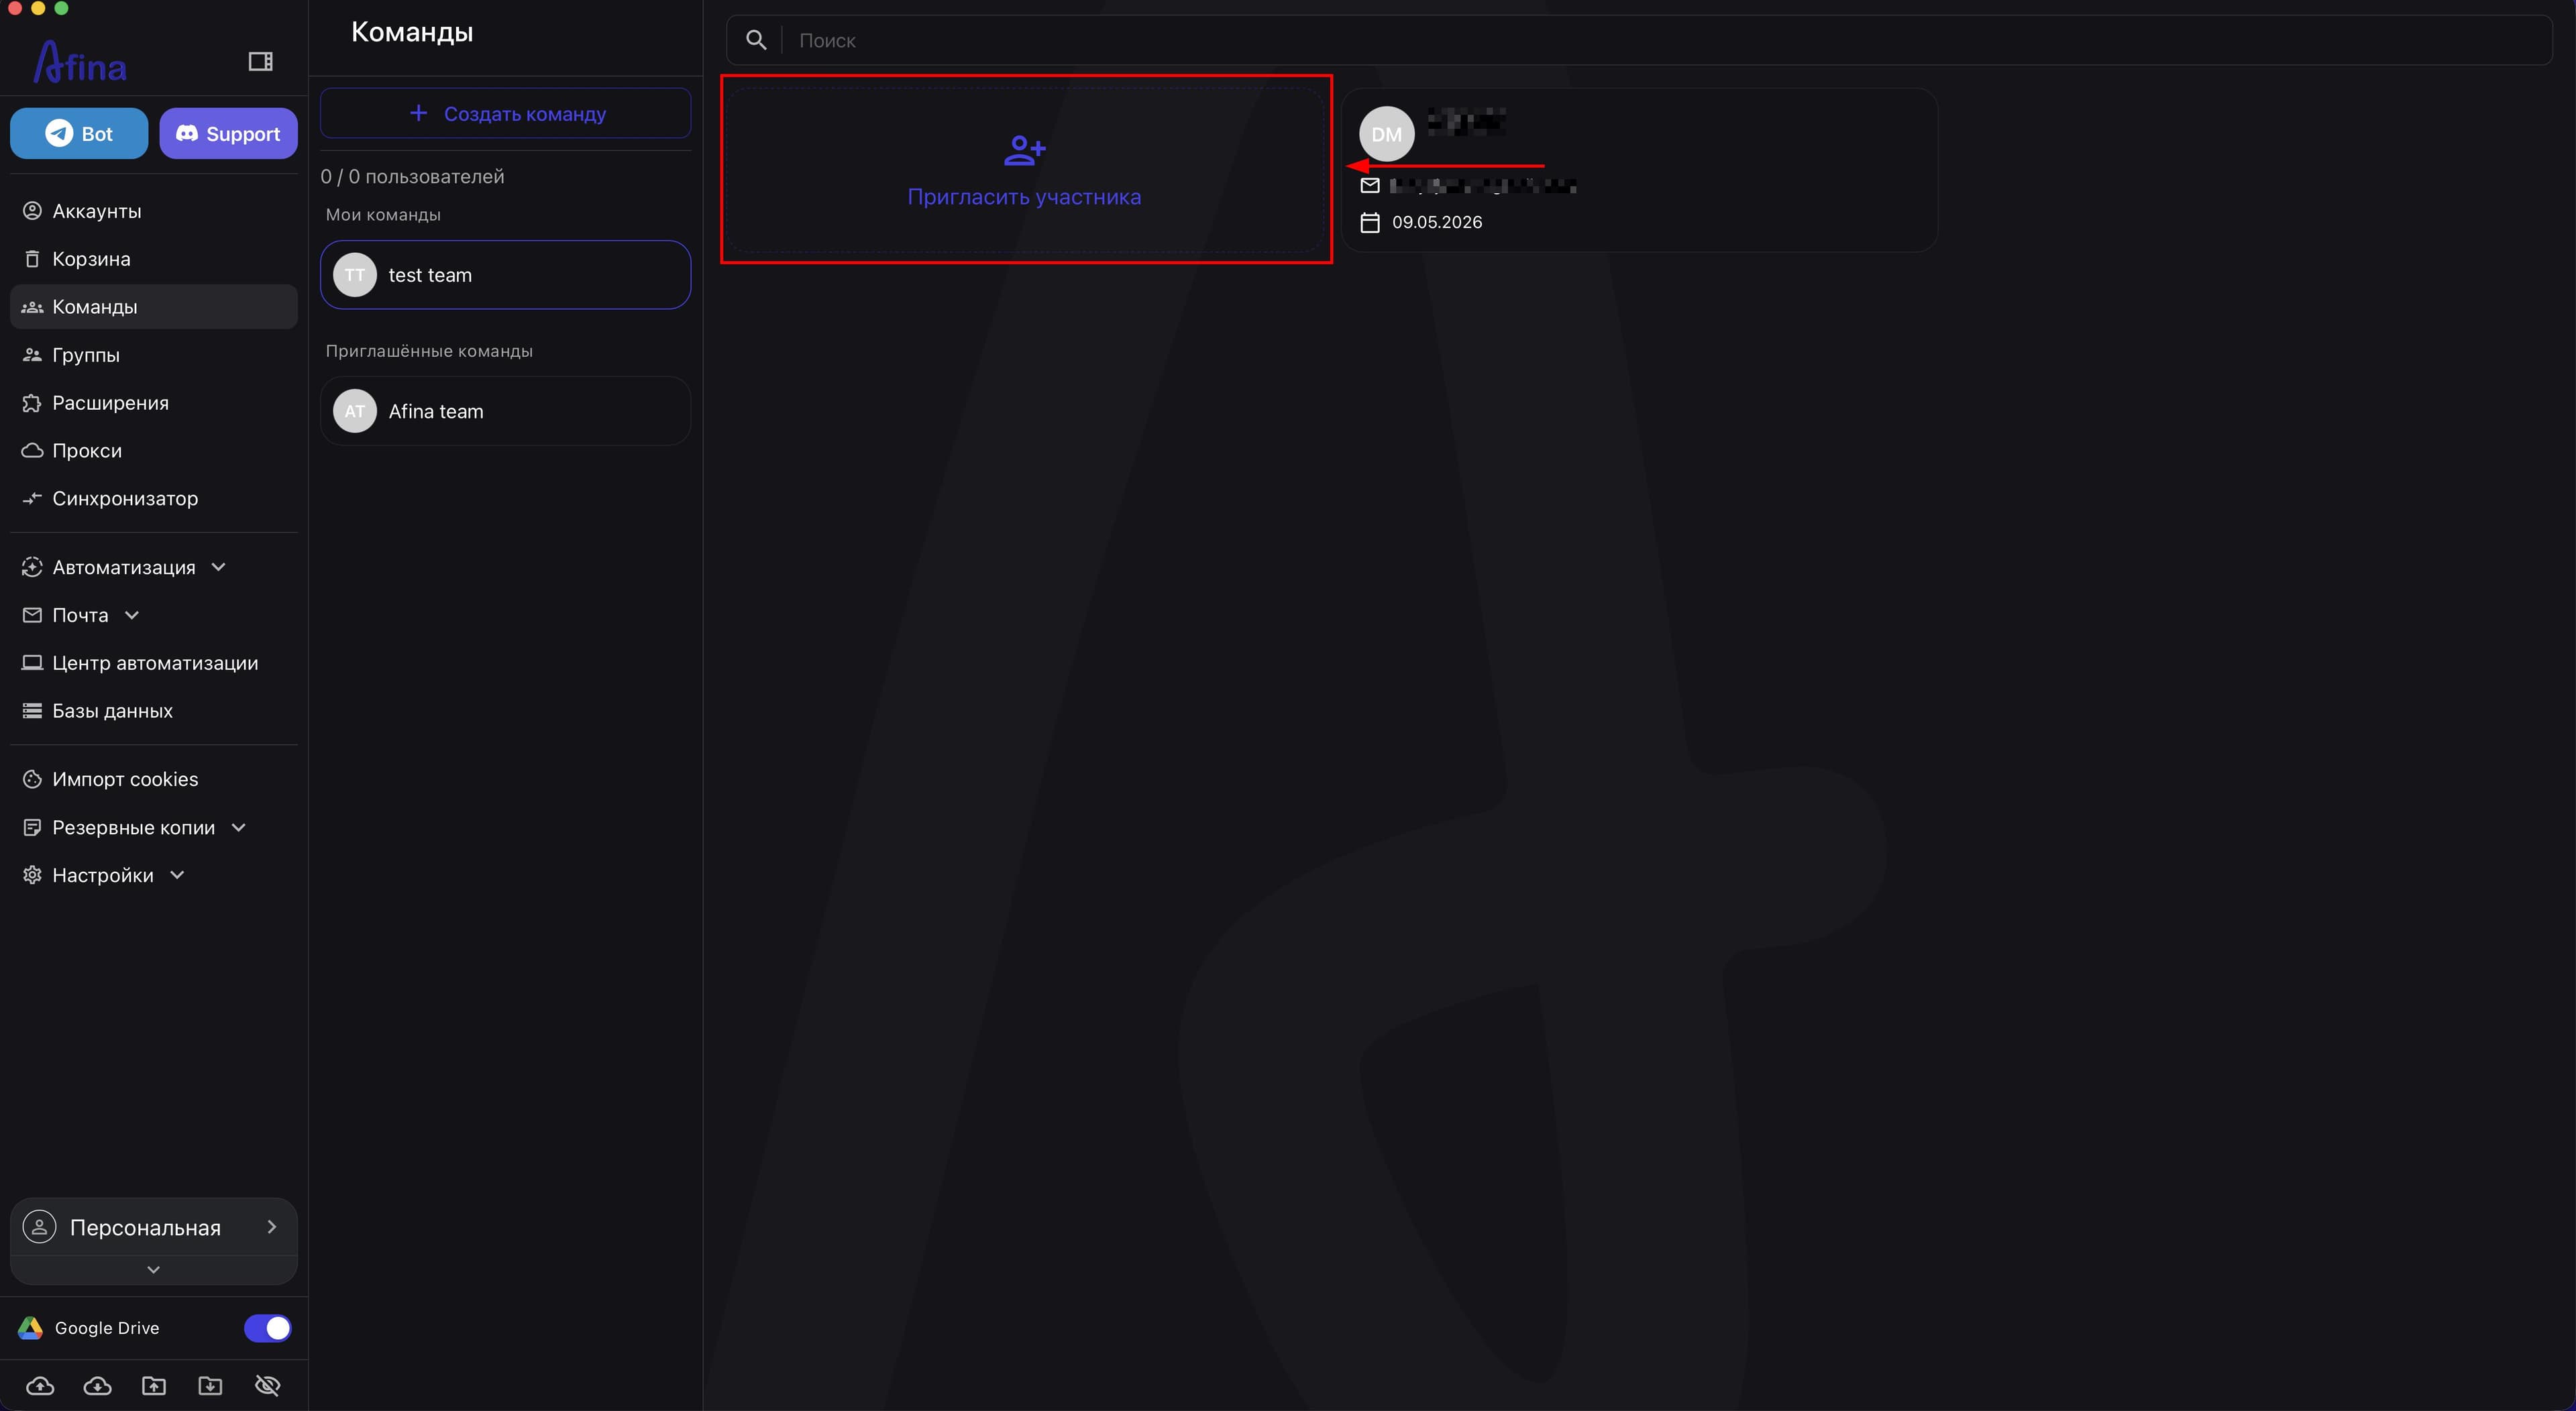Click the Расширения puzzle icon
Image resolution: width=2576 pixels, height=1411 pixels.
pyautogui.click(x=32, y=403)
